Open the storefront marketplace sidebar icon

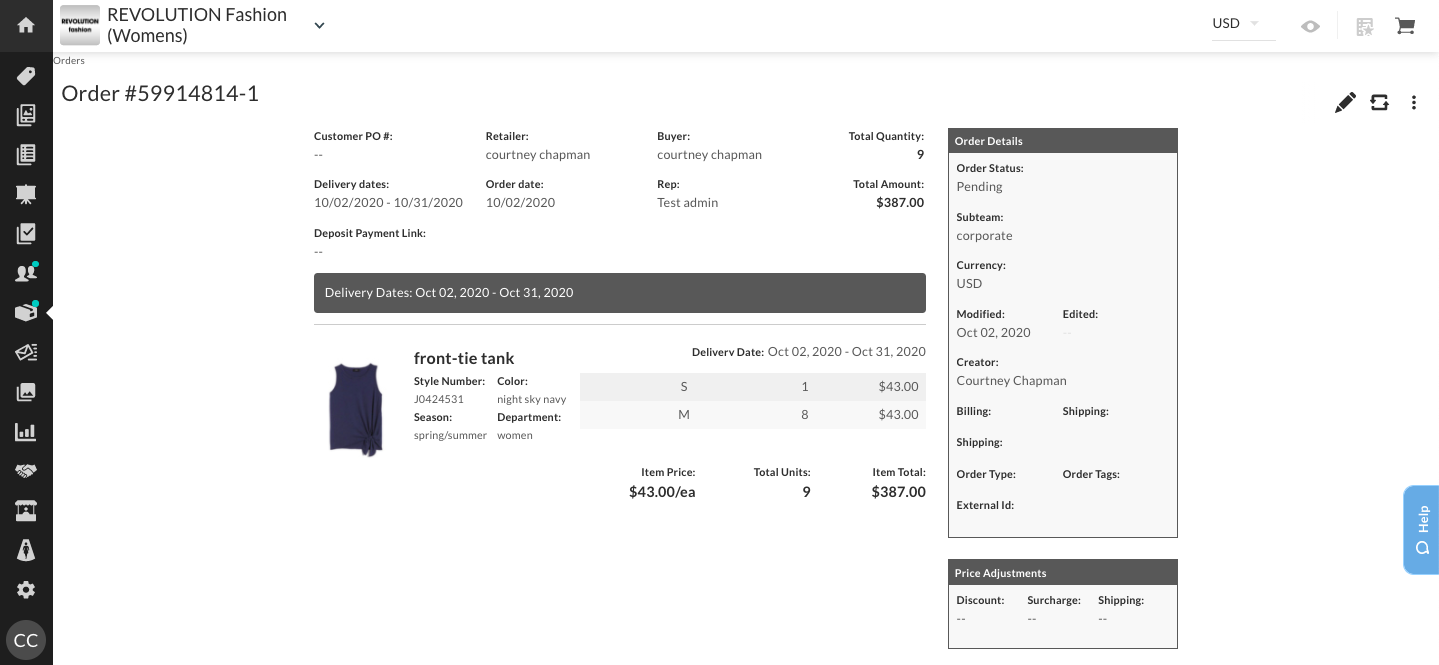coord(26,511)
